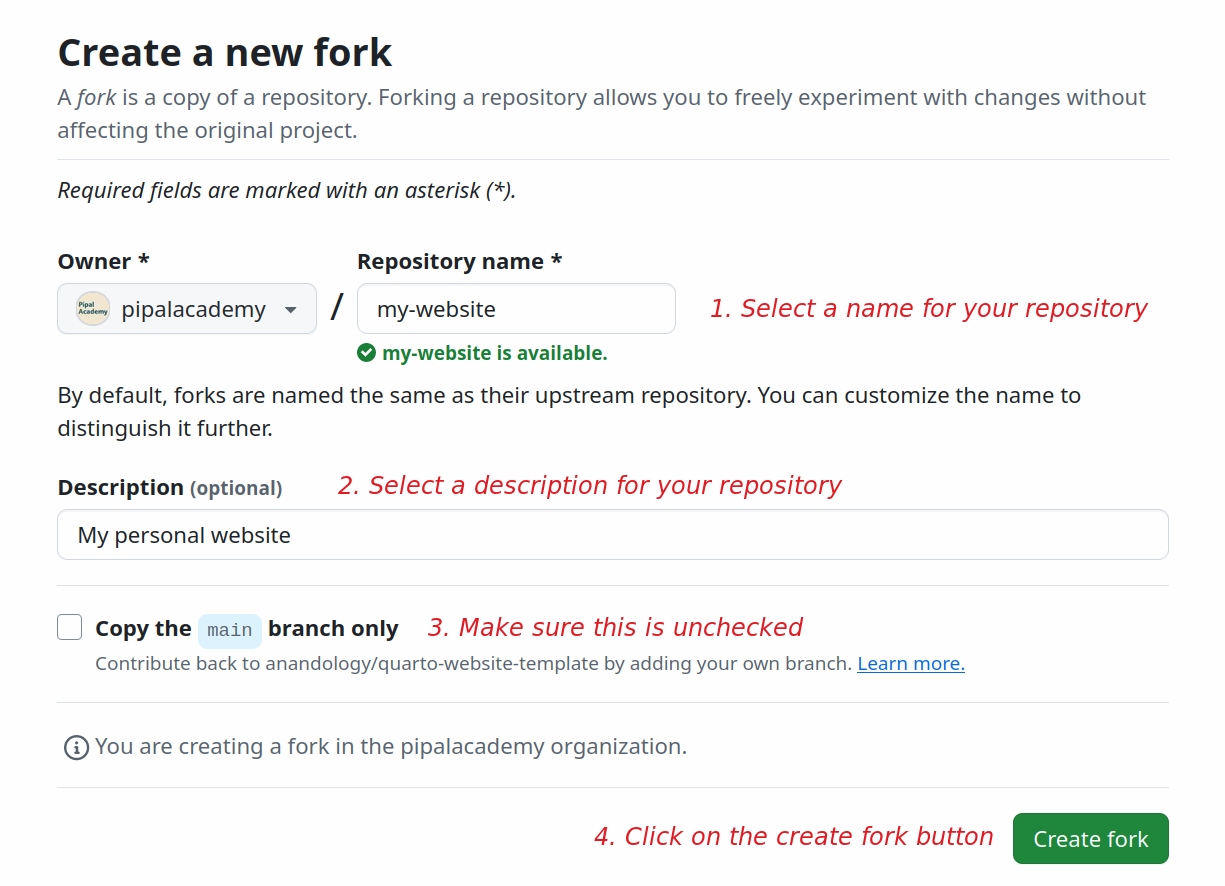This screenshot has width=1225, height=886.
Task: Open the Learn more link
Action: click(911, 663)
